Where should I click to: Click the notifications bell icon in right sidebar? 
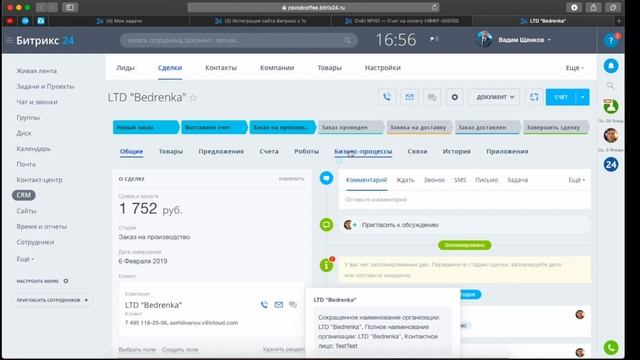point(611,66)
